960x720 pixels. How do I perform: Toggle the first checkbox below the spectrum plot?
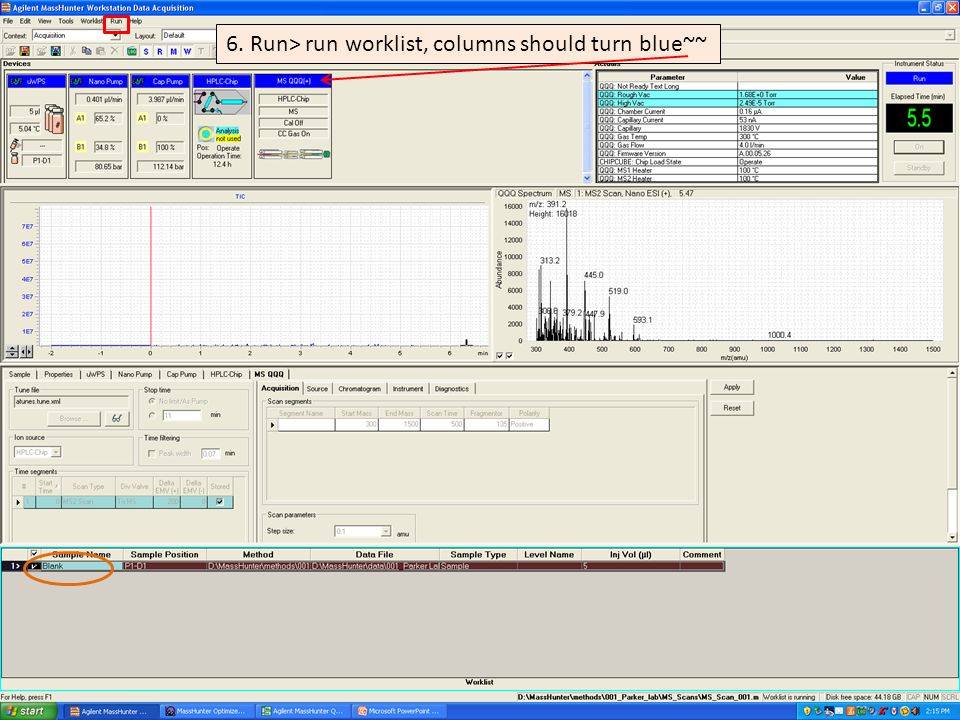coord(500,356)
